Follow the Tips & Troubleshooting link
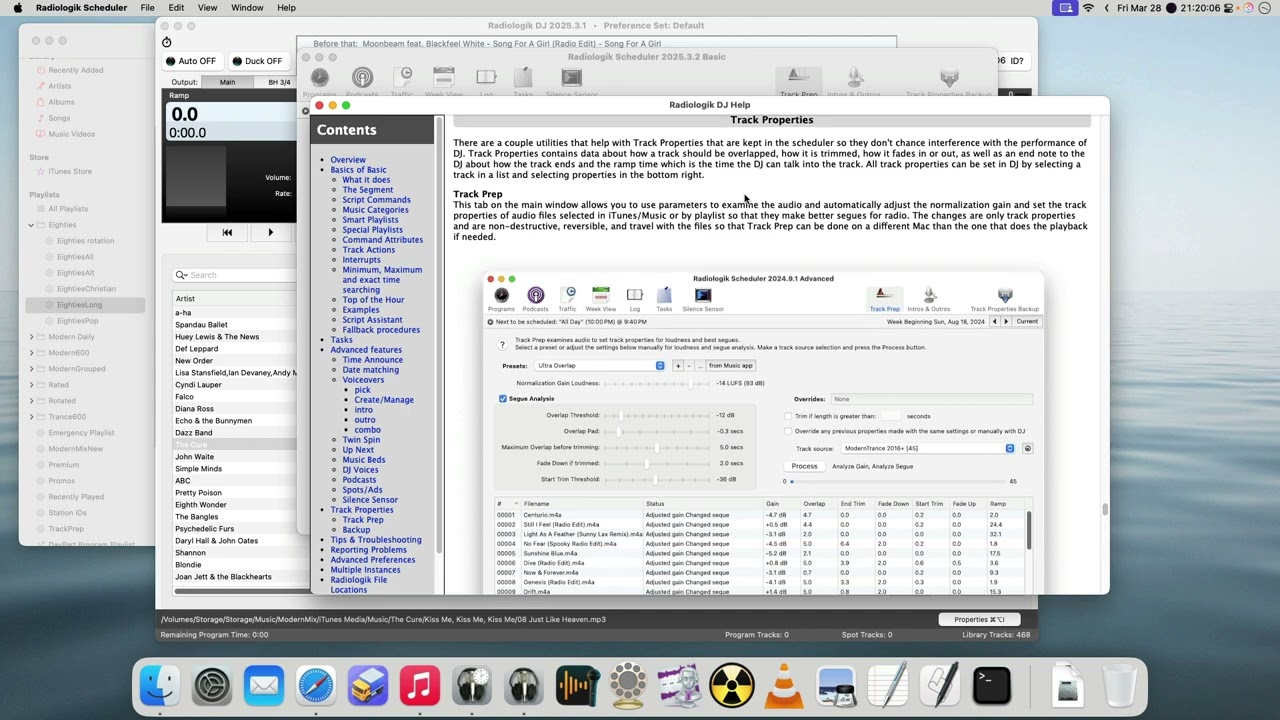Image resolution: width=1280 pixels, height=720 pixels. (376, 540)
